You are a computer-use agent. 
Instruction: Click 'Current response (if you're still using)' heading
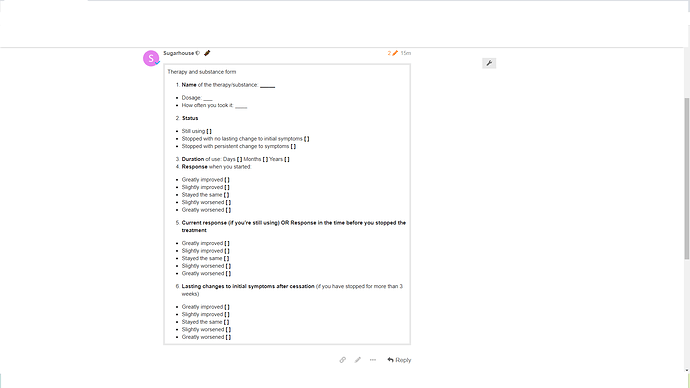pyautogui.click(x=294, y=227)
